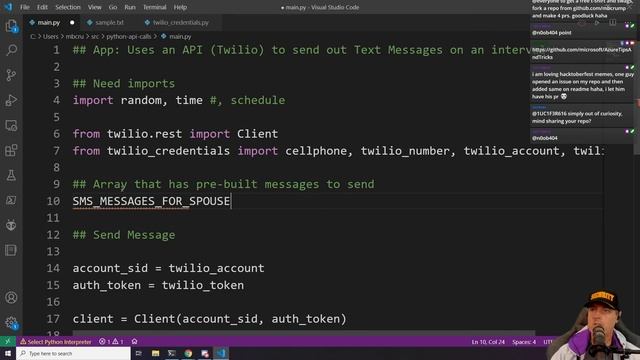Click the text SMS_MESSAGES_FOR_SPOUSE on line 10

coord(151,201)
